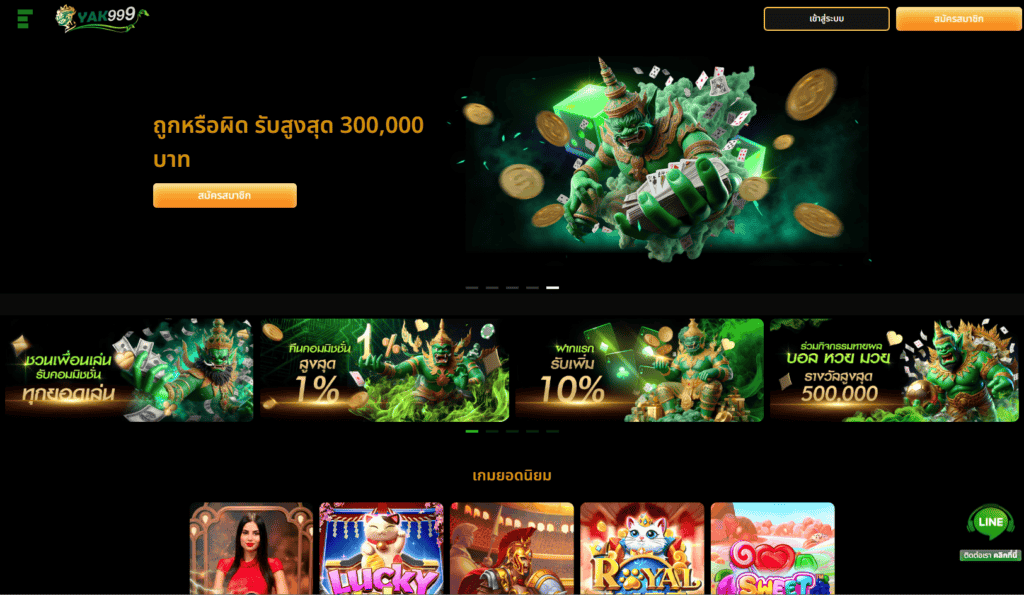Open the 1% commission rebate promo banner

point(385,370)
